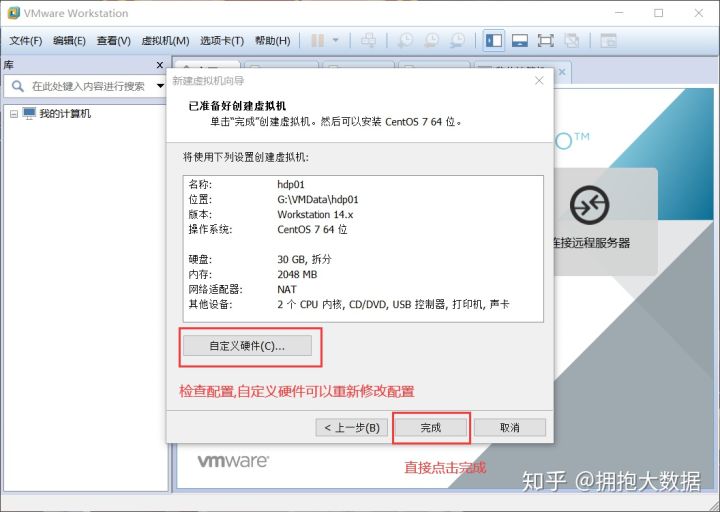This screenshot has width=720, height=512.
Task: Open the 虚拟机(M) menu
Action: click(165, 41)
